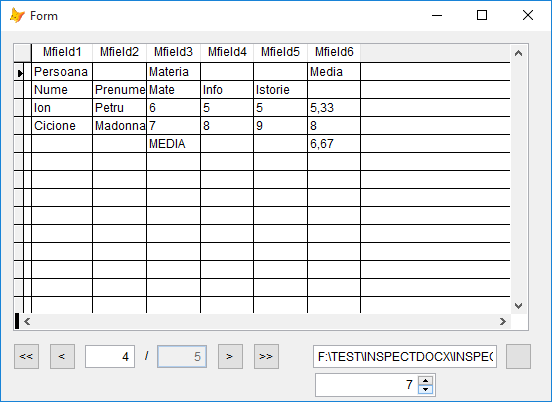Image resolution: width=552 pixels, height=402 pixels.
Task: Select the 6,67 cell
Action: click(334, 144)
